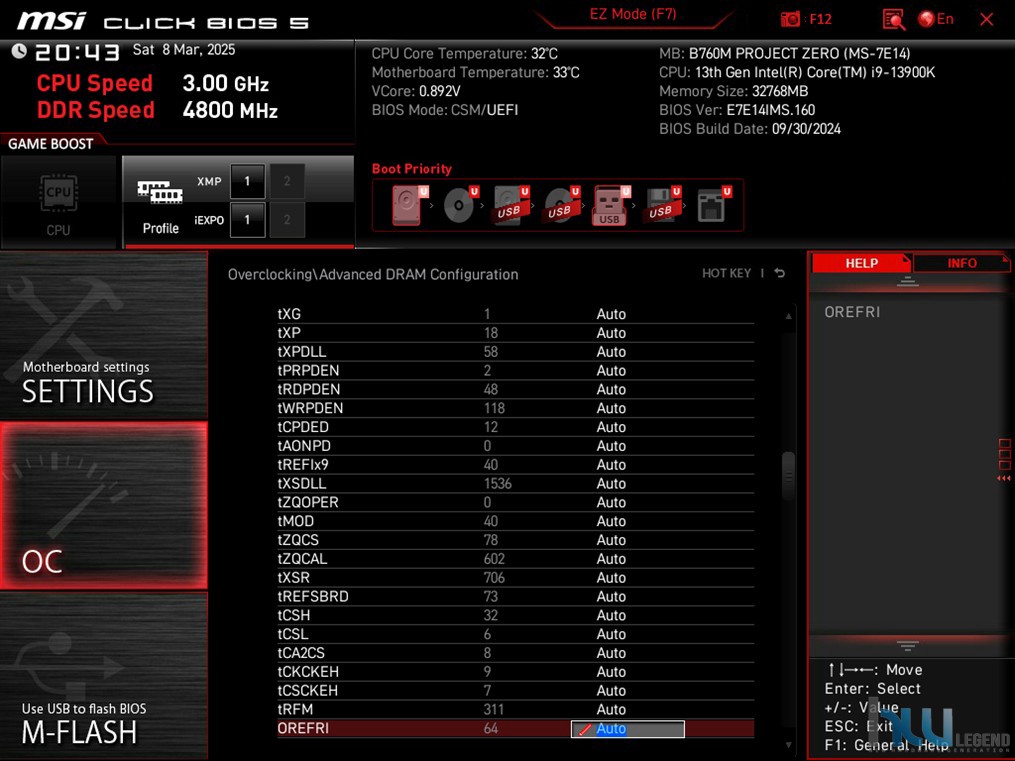Image resolution: width=1015 pixels, height=761 pixels.
Task: Select the tCKCKEH timing row
Action: [515, 671]
